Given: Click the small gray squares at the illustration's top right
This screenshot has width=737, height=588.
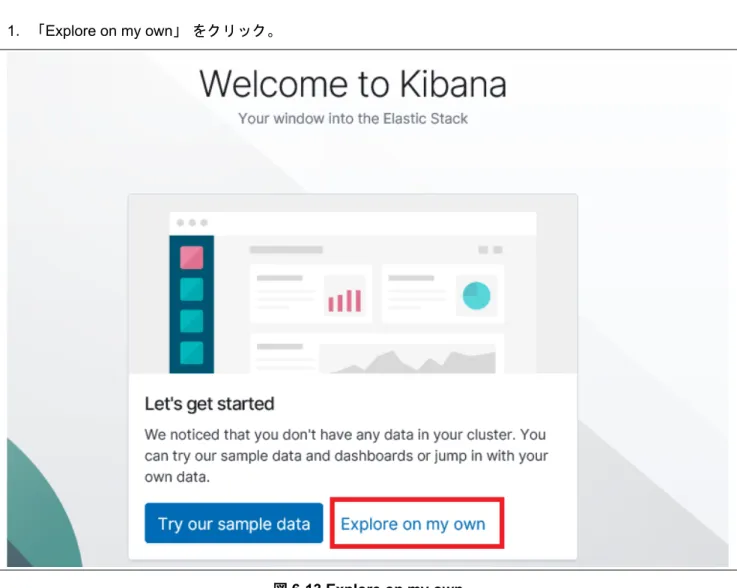Looking at the screenshot, I should pos(490,250).
